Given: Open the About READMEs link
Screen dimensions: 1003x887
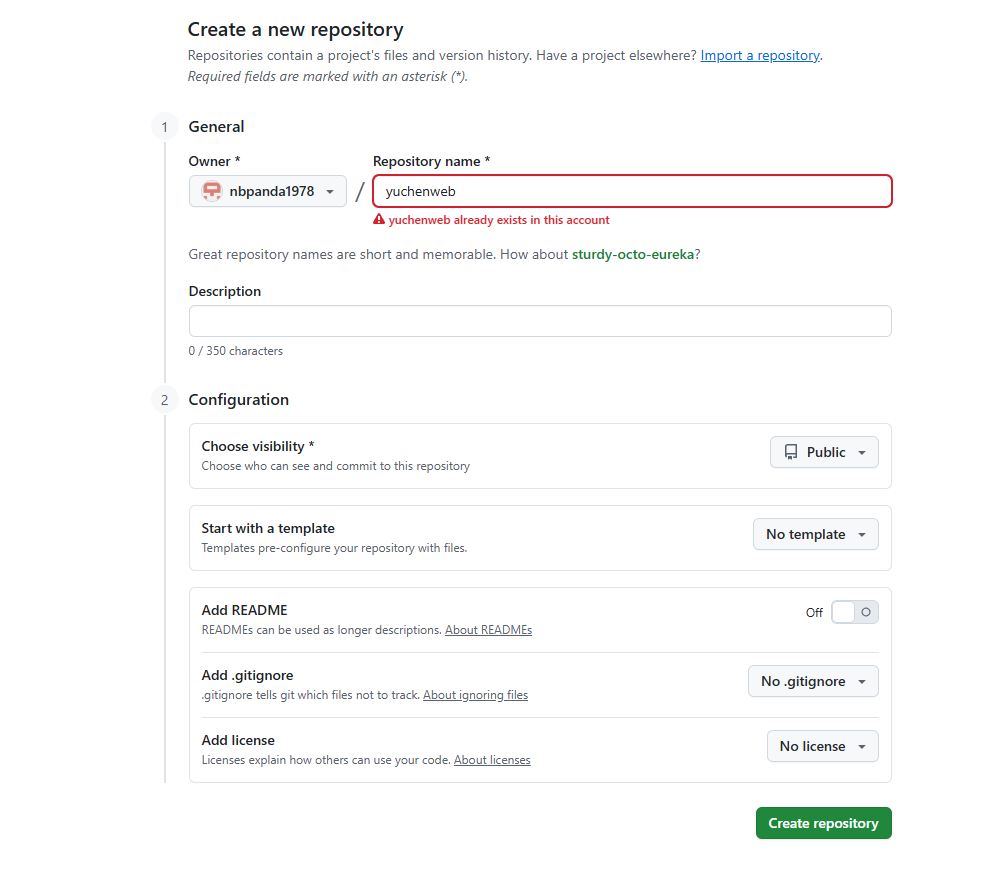Looking at the screenshot, I should (488, 630).
